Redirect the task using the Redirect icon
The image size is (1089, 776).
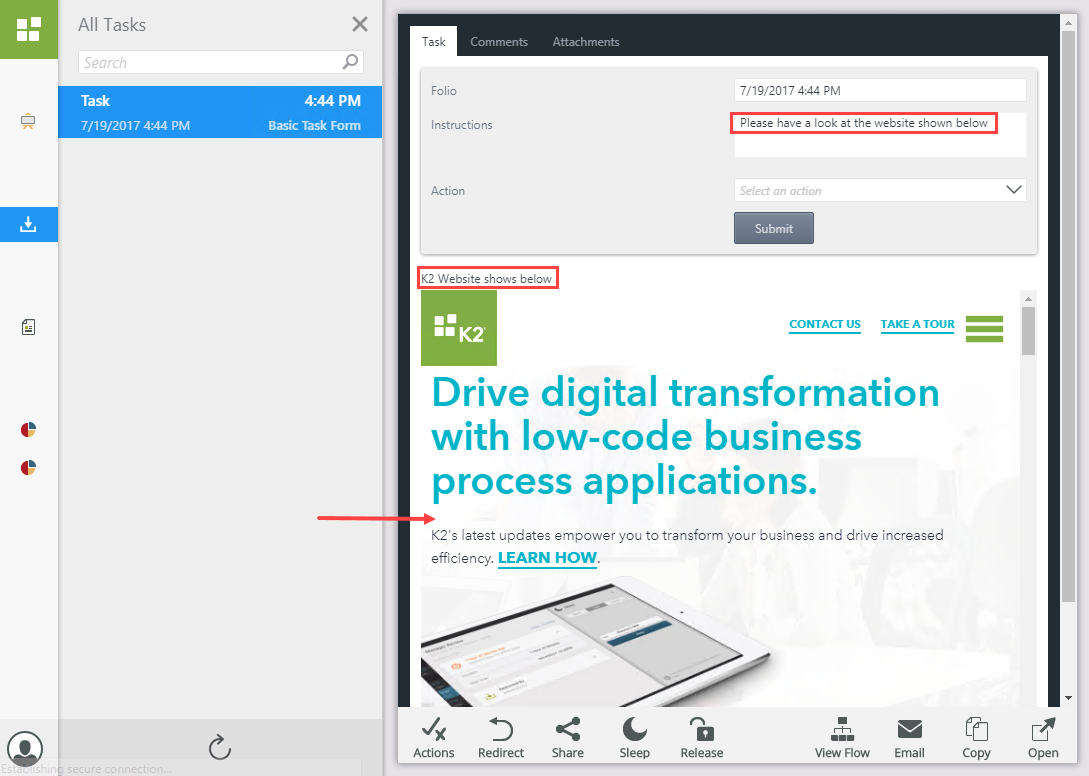[x=500, y=737]
